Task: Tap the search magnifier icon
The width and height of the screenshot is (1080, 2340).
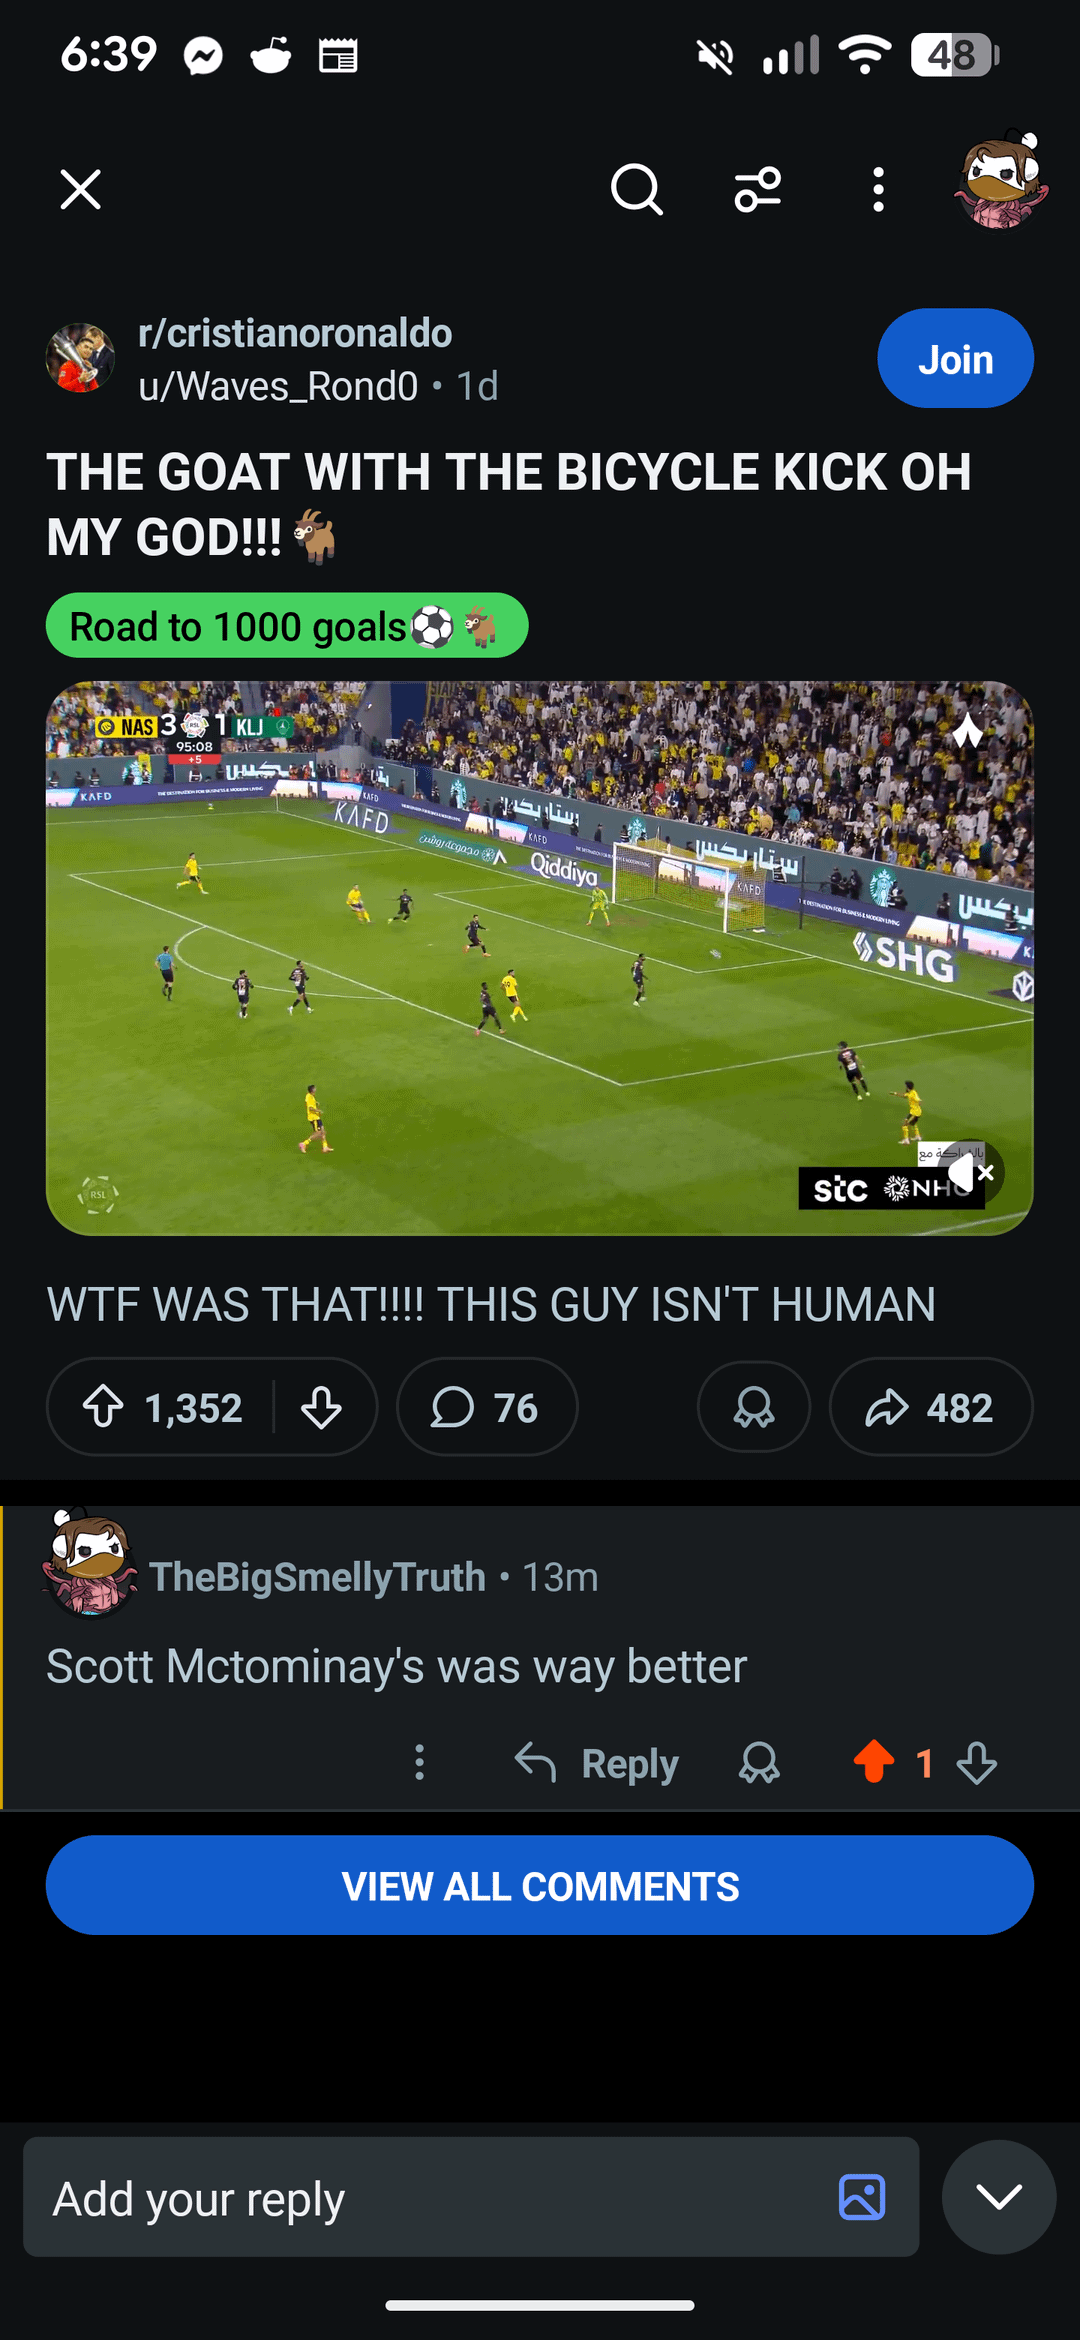Action: pyautogui.click(x=636, y=189)
